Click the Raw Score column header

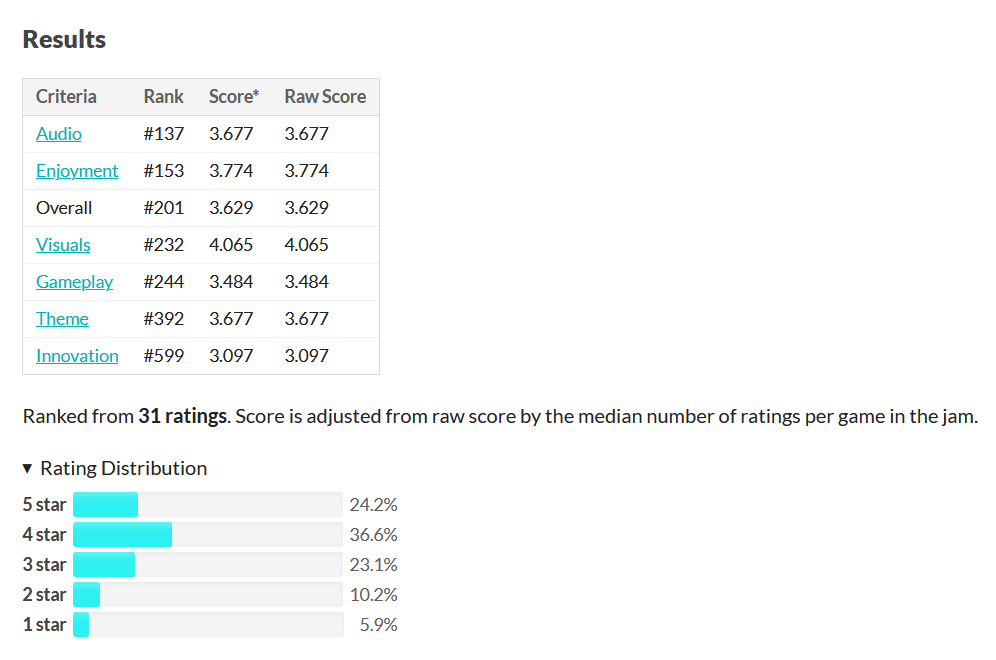pos(325,97)
